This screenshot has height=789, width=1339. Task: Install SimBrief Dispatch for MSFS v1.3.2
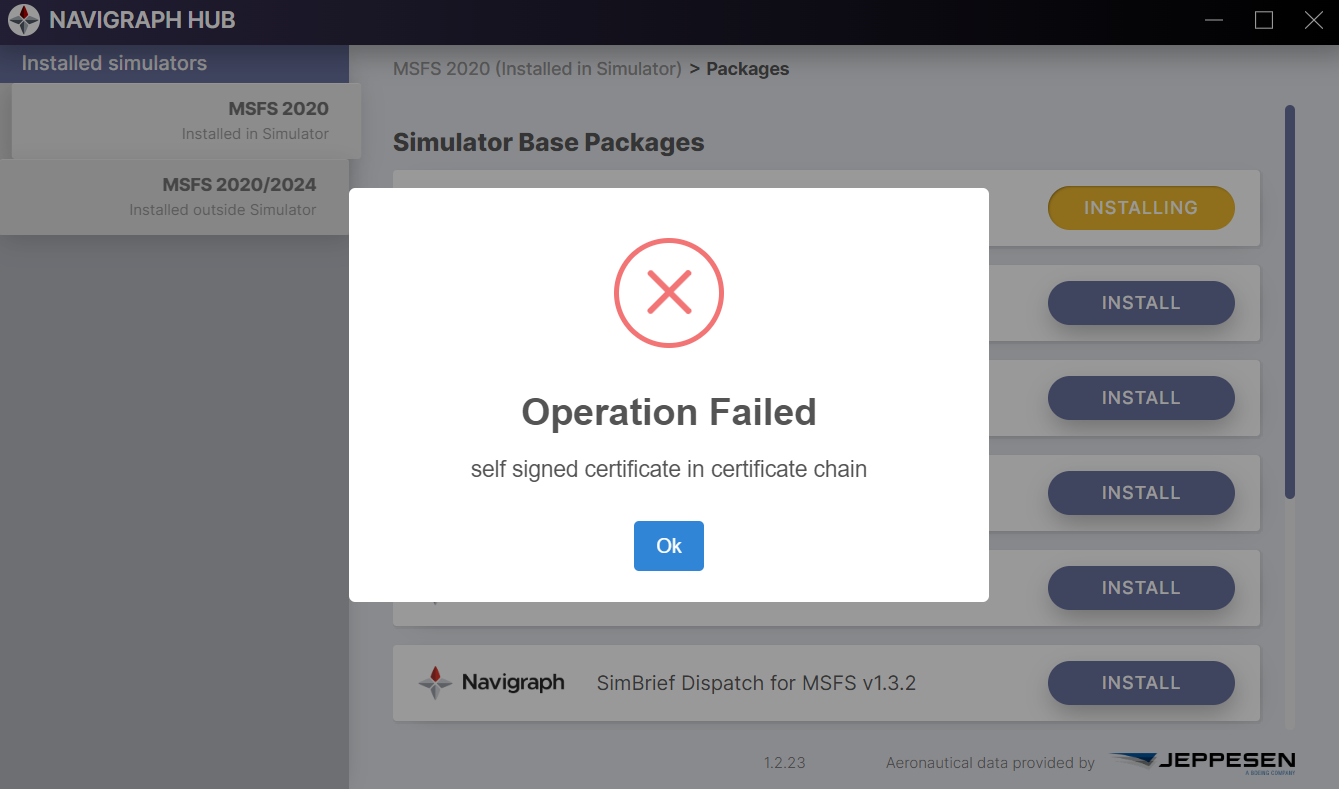coord(1140,683)
